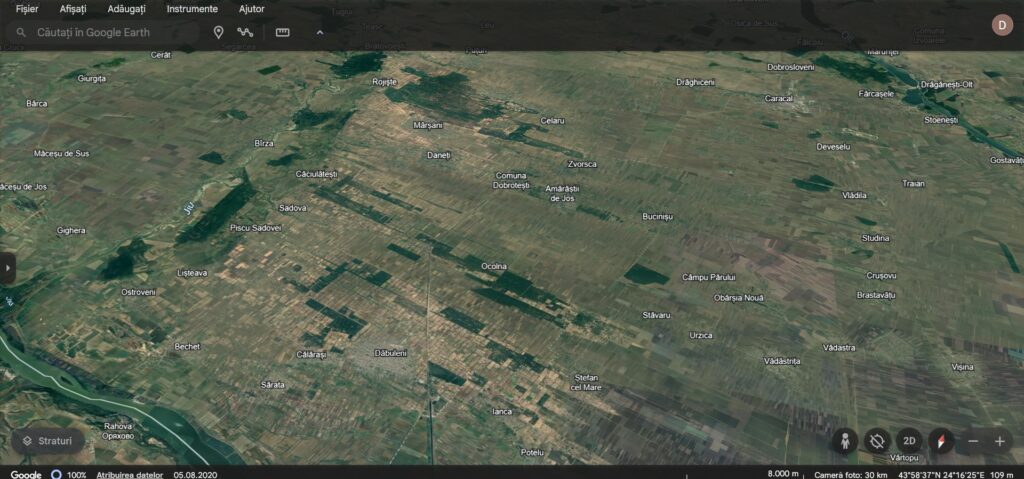Open Street View with the pegman icon
The width and height of the screenshot is (1024, 479).
tap(845, 440)
